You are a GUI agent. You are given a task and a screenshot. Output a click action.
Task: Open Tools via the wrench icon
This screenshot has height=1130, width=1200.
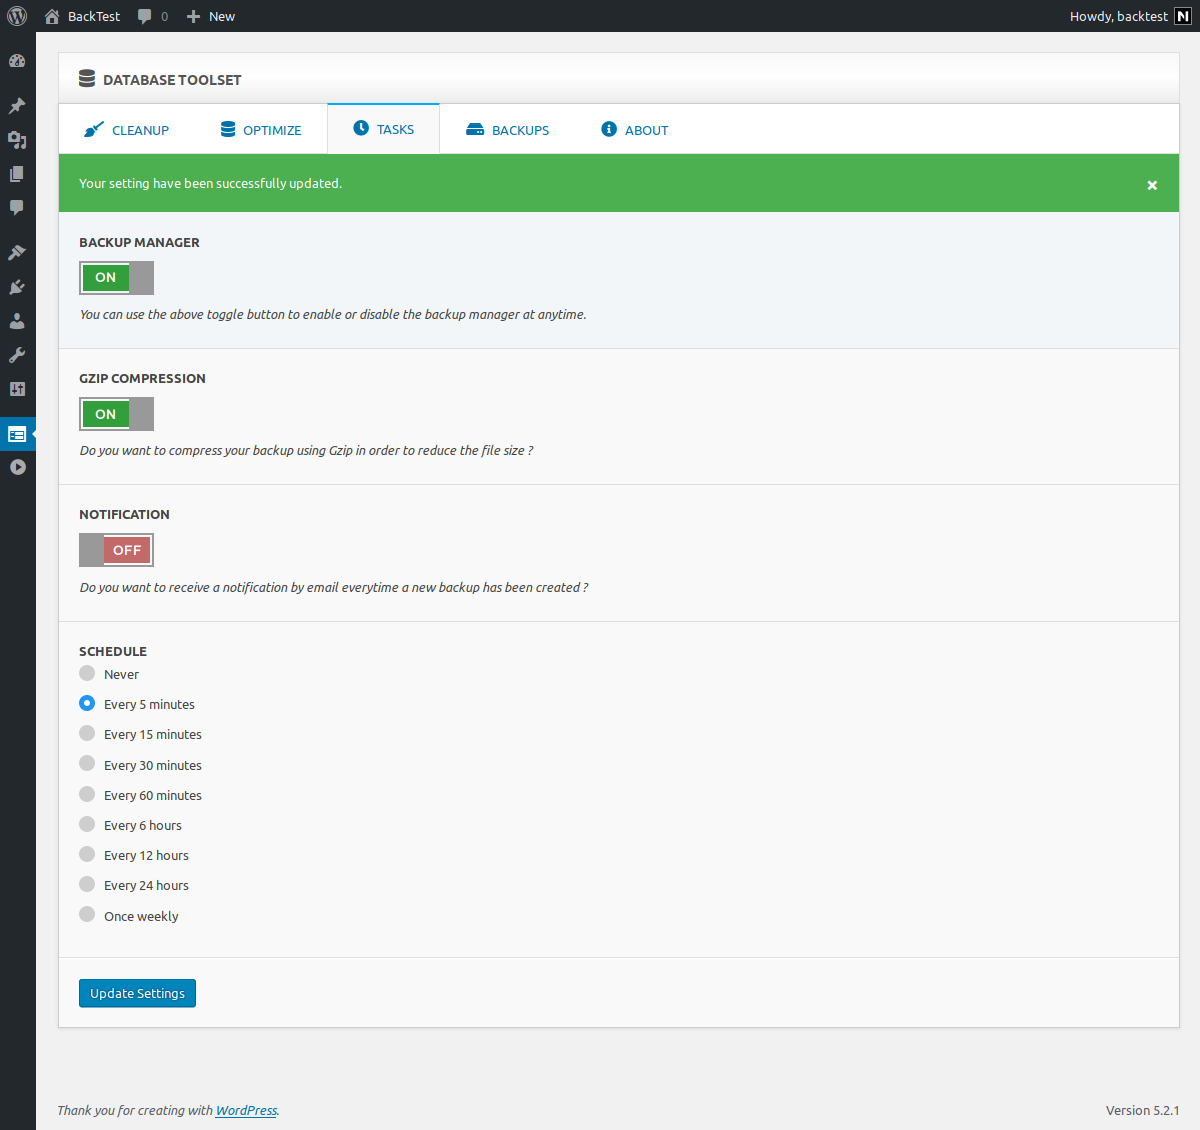[x=17, y=355]
